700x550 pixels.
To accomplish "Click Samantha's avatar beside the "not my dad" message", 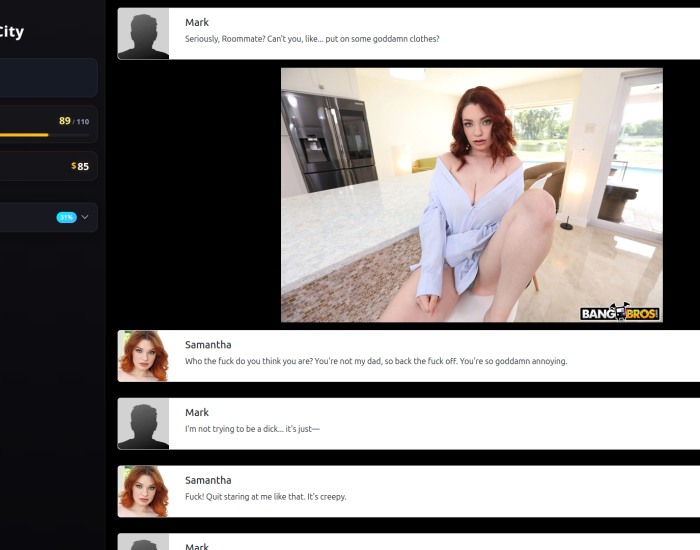I will (x=143, y=356).
